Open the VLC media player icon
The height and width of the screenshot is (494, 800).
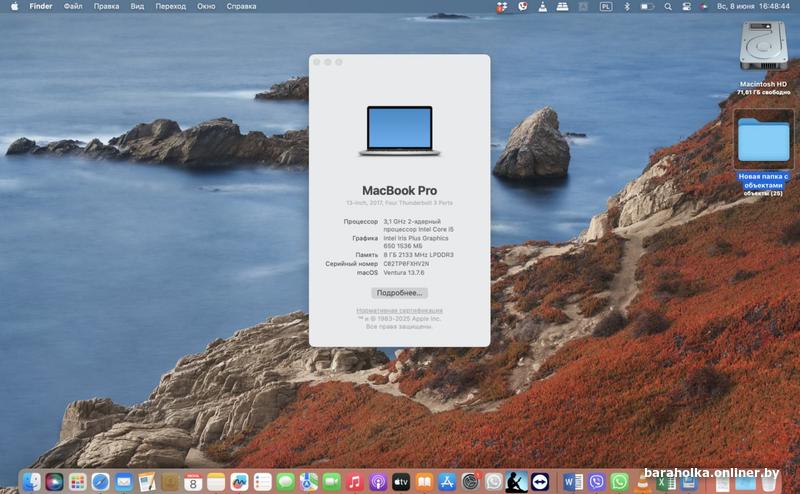click(x=642, y=483)
